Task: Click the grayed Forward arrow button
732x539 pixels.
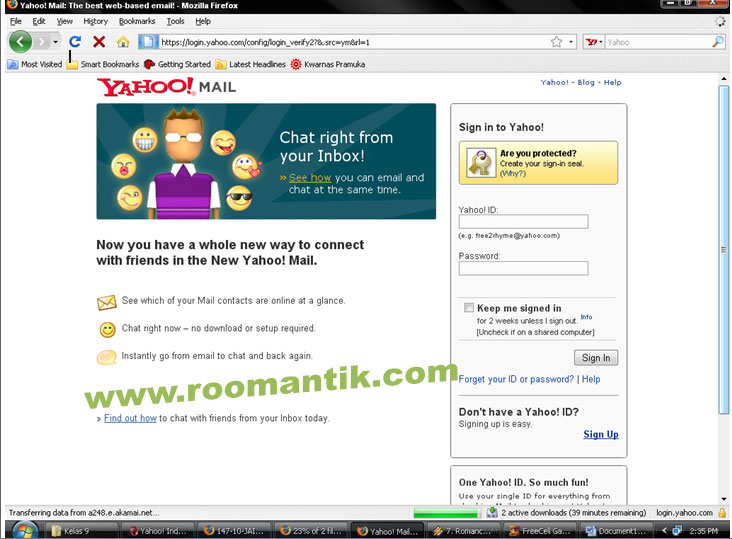Action: (42, 42)
